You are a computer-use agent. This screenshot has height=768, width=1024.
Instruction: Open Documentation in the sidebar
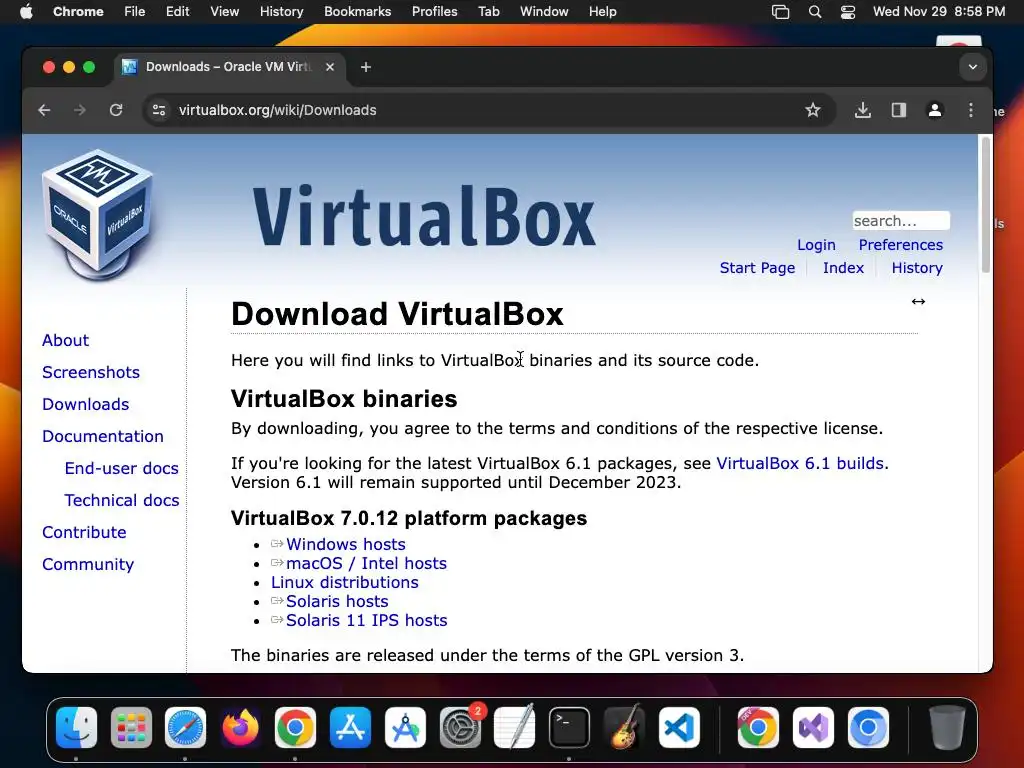click(x=103, y=436)
